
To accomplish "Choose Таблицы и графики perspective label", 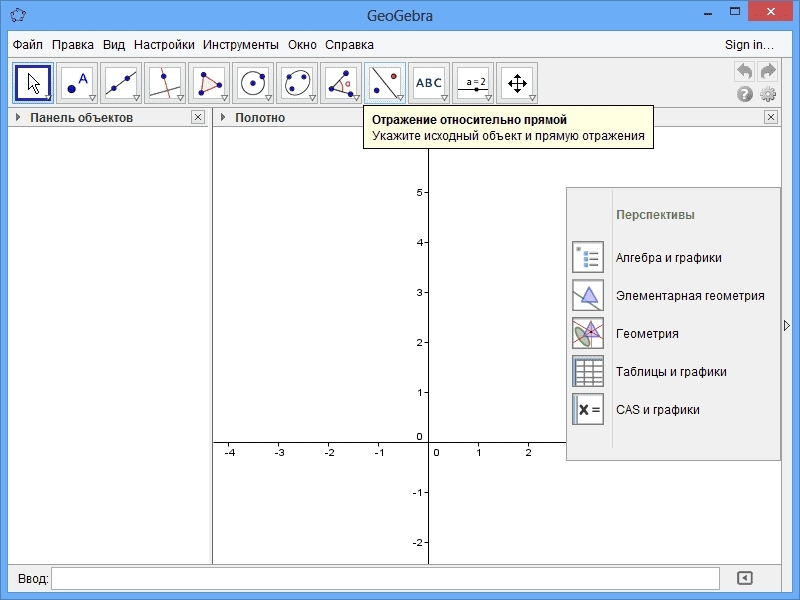I will pos(671,372).
